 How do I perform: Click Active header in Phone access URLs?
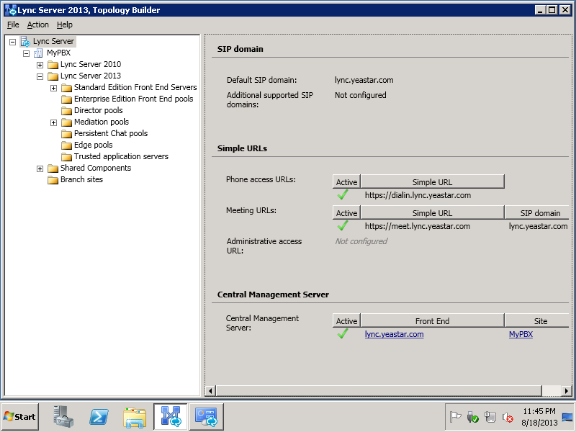point(346,182)
